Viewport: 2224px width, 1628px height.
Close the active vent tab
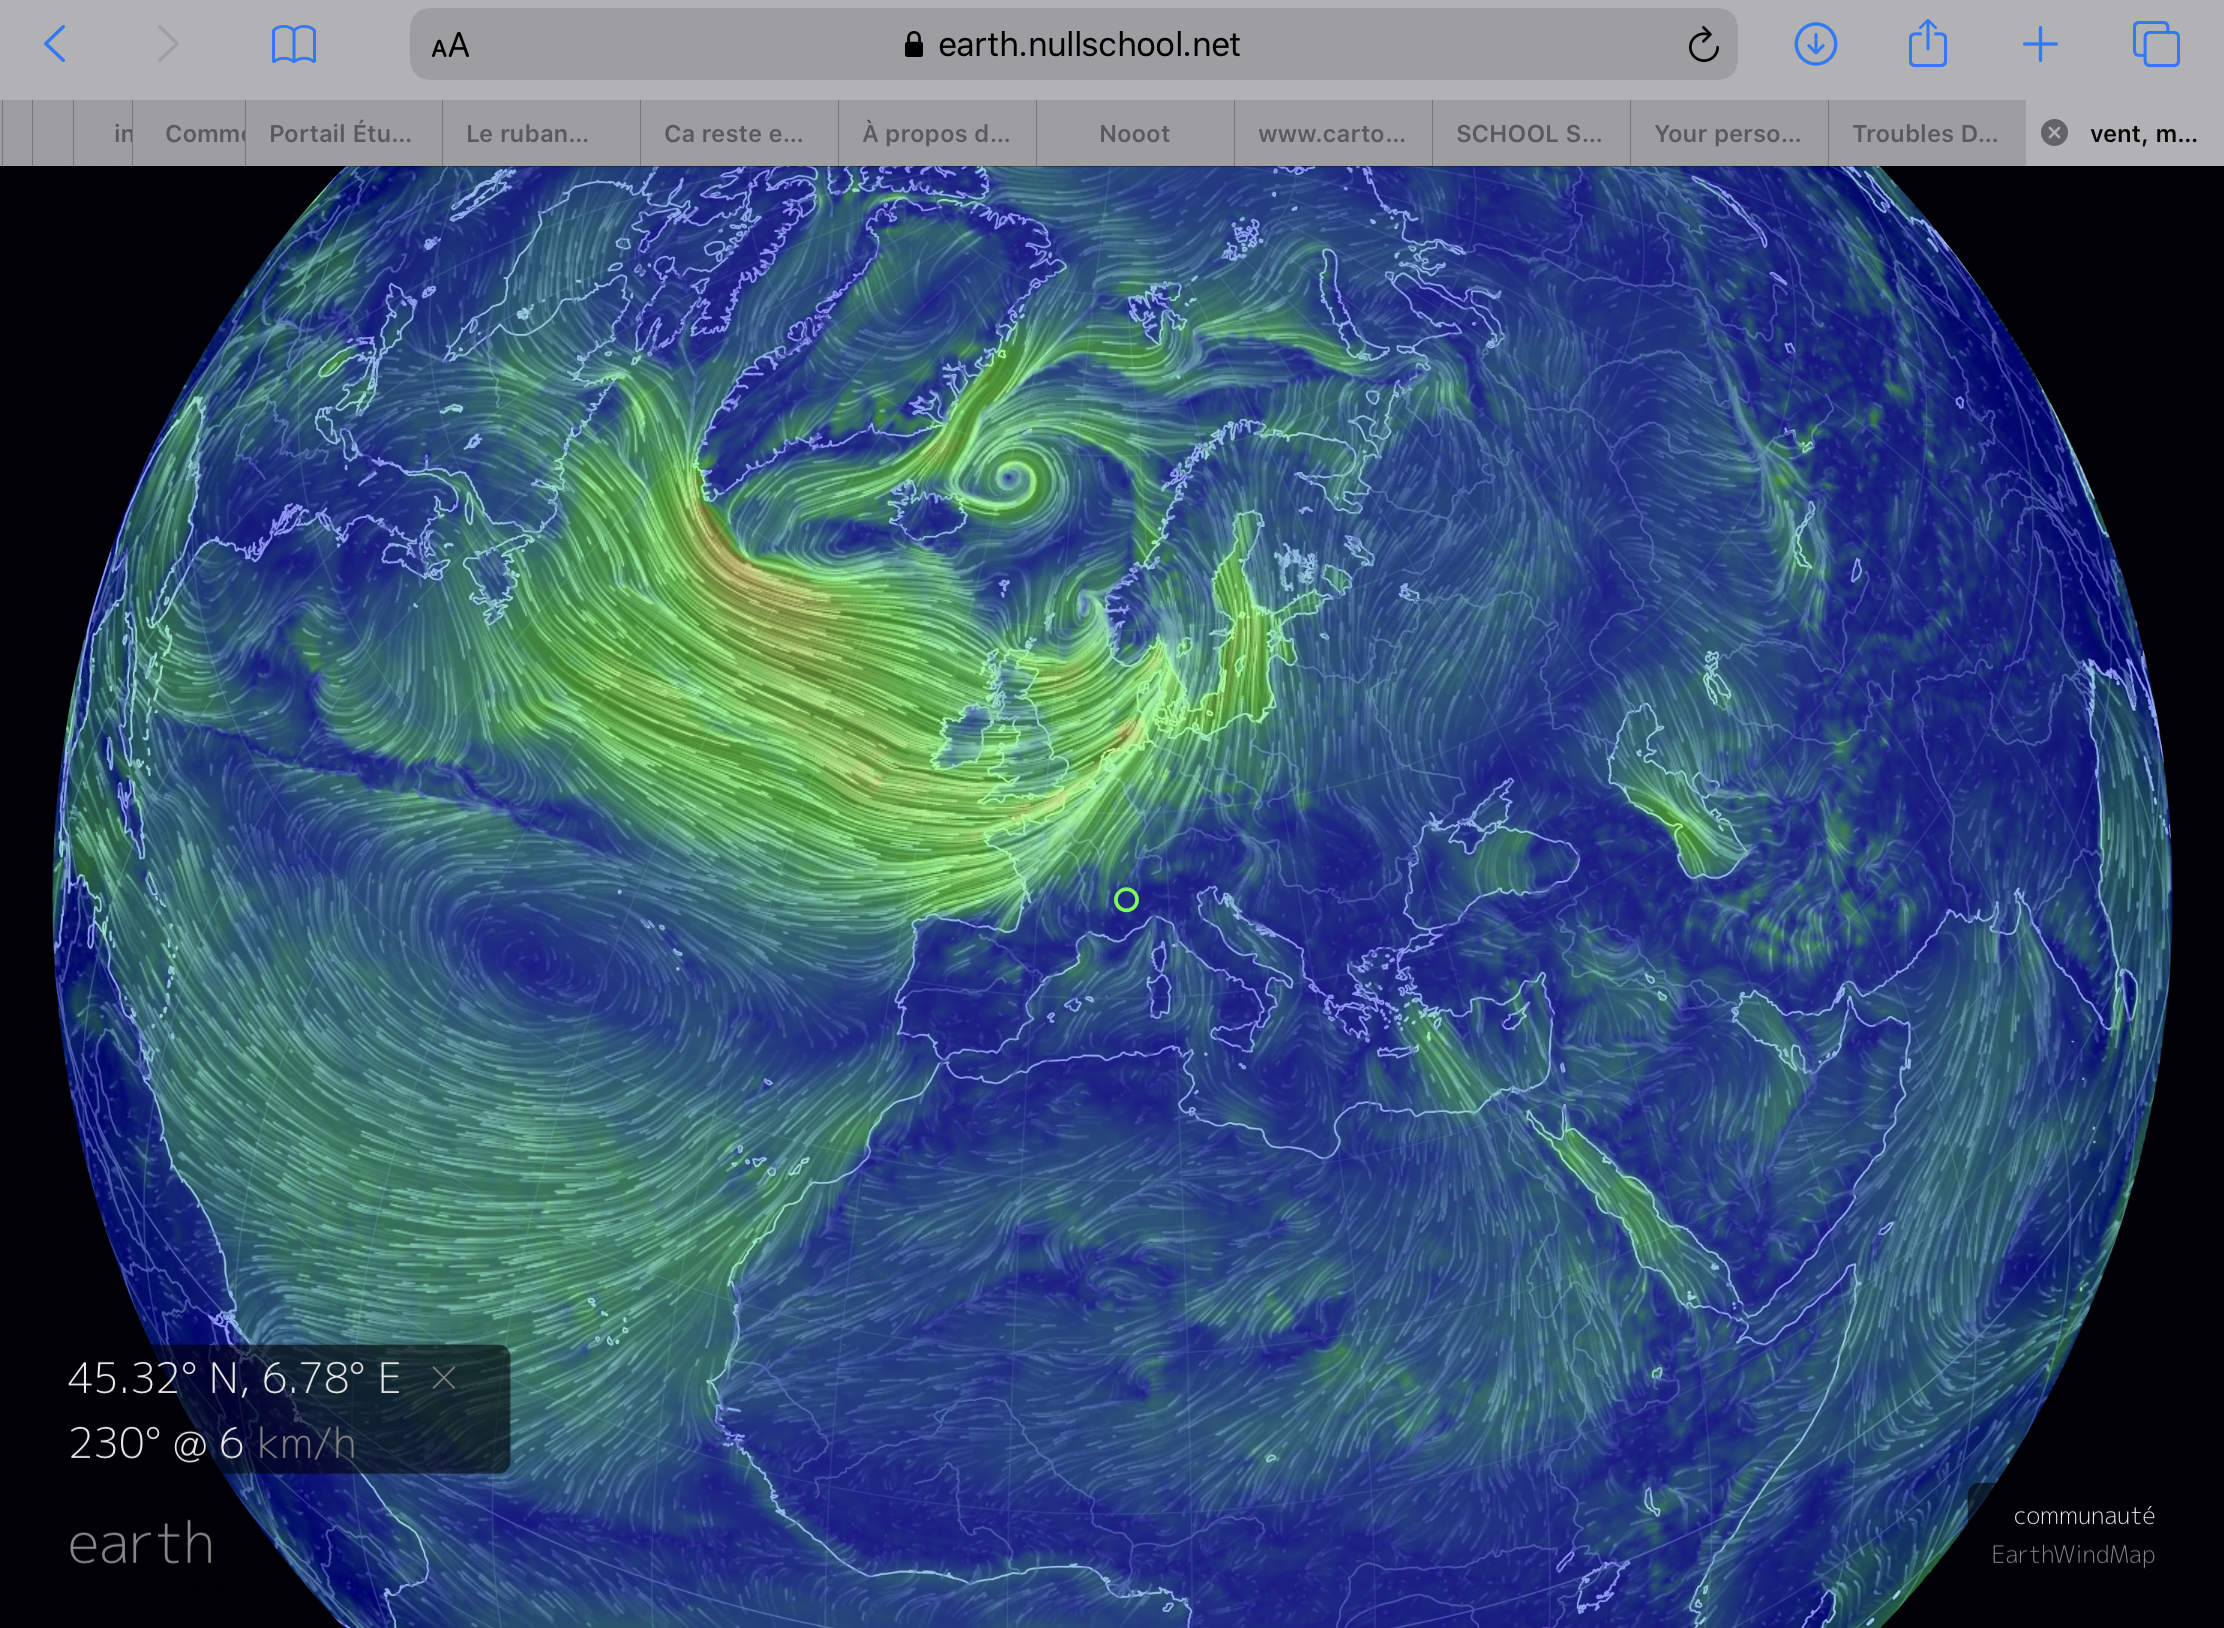2054,133
